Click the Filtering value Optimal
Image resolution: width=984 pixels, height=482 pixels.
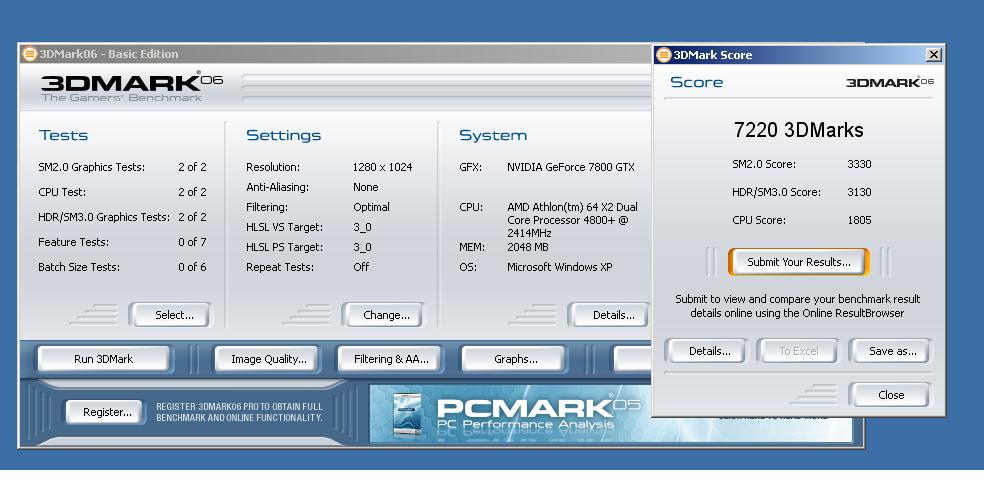click(372, 207)
